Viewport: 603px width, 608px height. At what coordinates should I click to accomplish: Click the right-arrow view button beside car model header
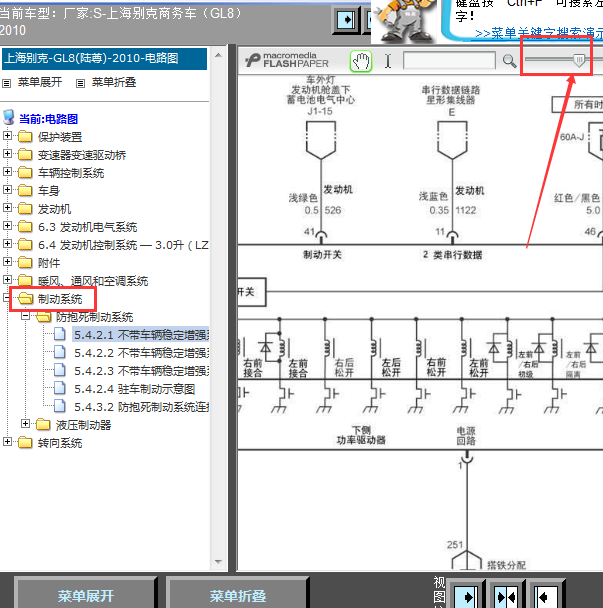[x=346, y=19]
